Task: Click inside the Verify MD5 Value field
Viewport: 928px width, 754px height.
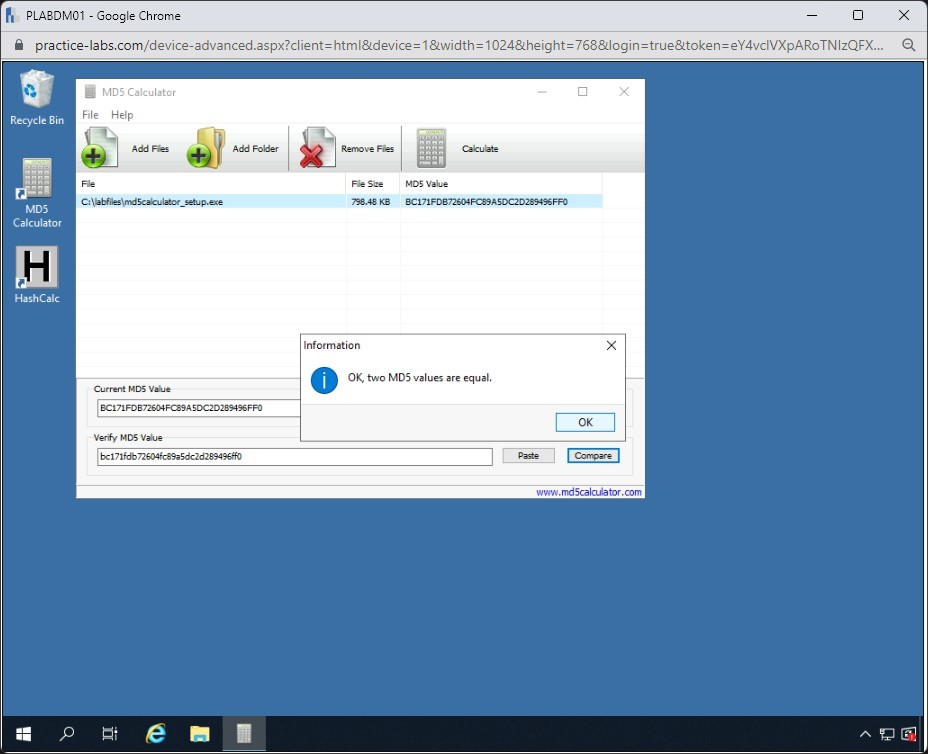Action: point(295,457)
